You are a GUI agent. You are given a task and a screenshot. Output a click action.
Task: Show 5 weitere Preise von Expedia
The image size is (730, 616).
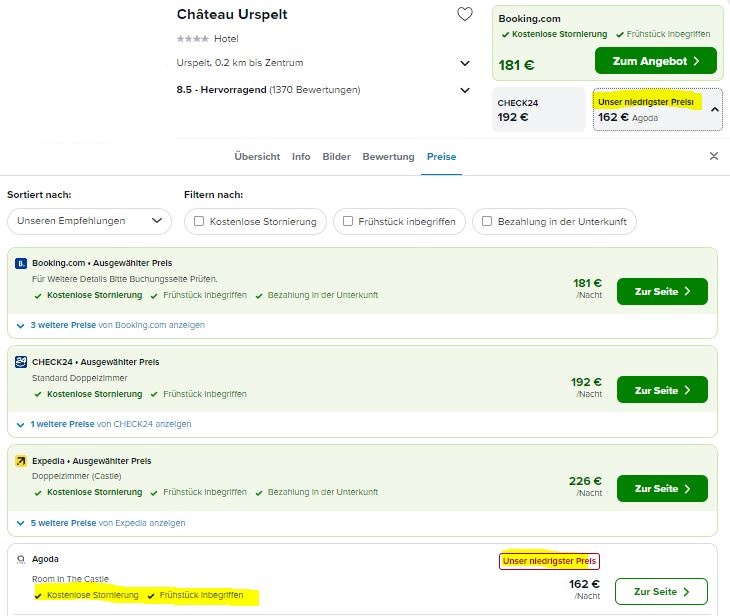coord(108,523)
